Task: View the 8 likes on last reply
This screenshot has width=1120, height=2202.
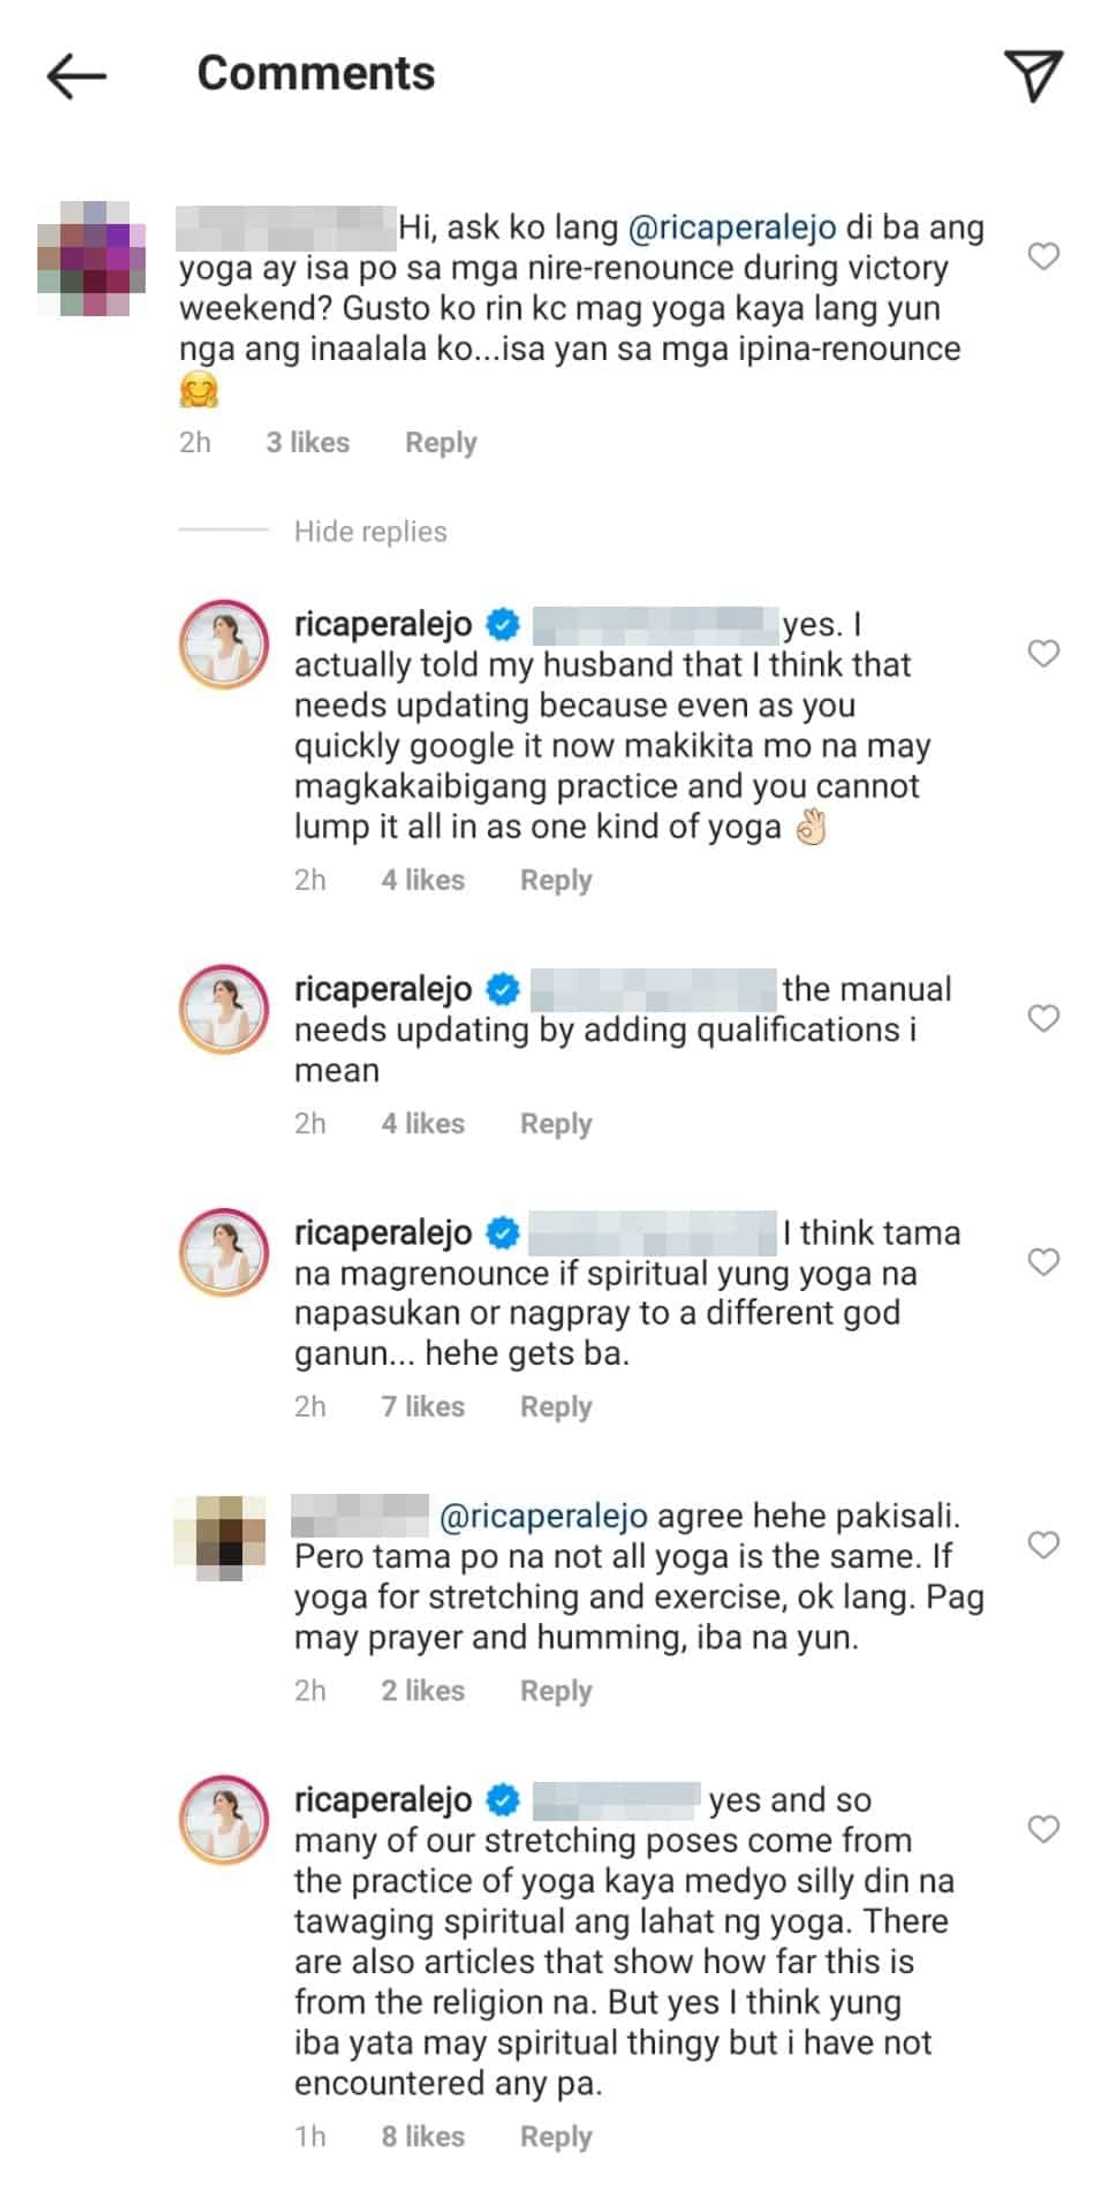Action: 422,2137
